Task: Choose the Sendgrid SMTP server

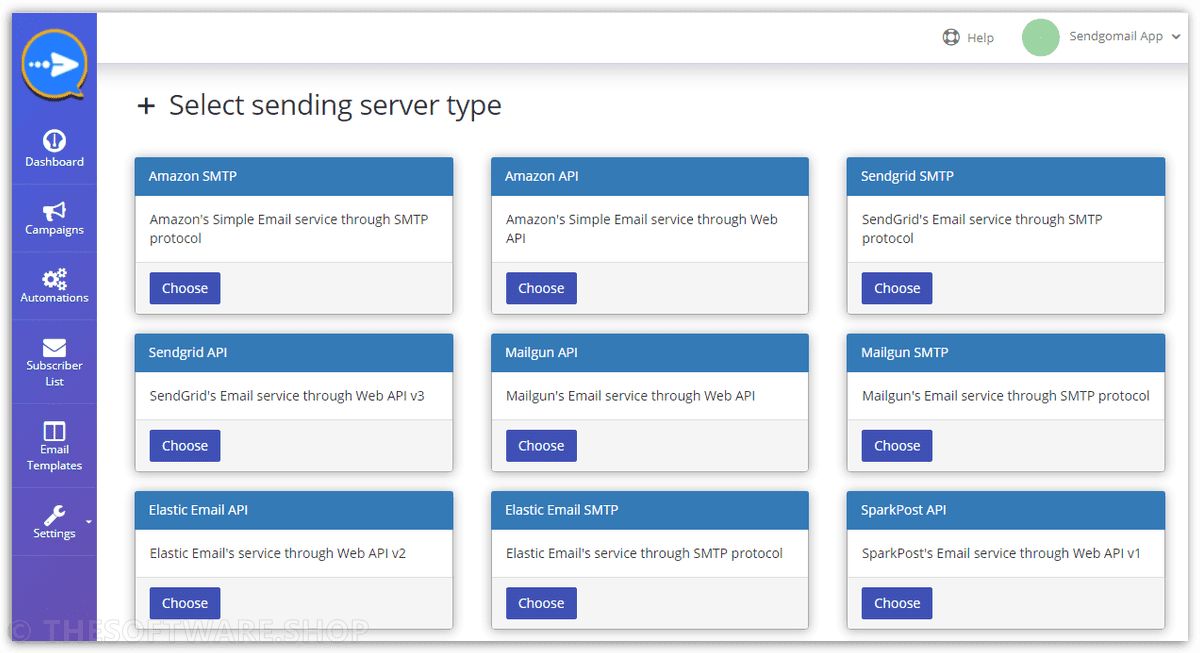Action: point(897,288)
